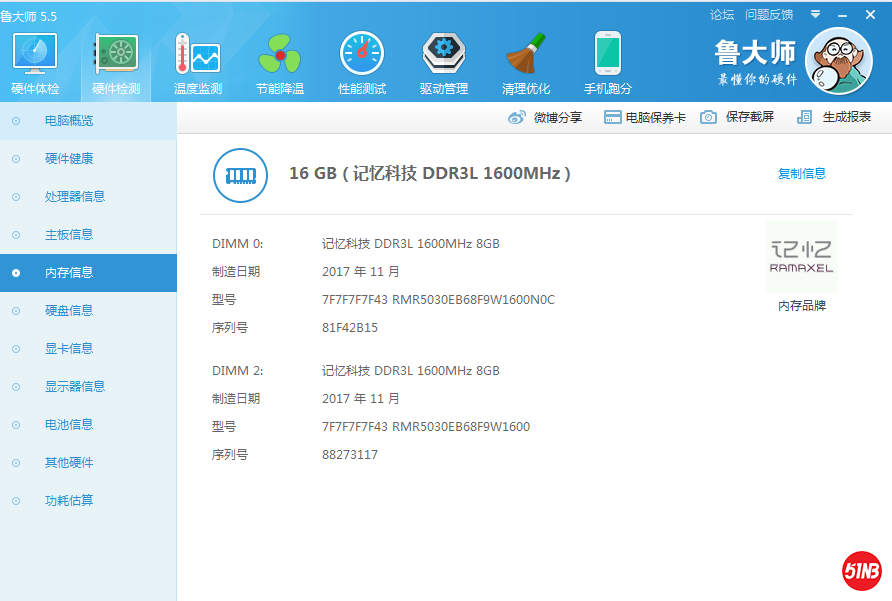
Task: Click the Ramaxel memory brand logo
Action: point(802,257)
